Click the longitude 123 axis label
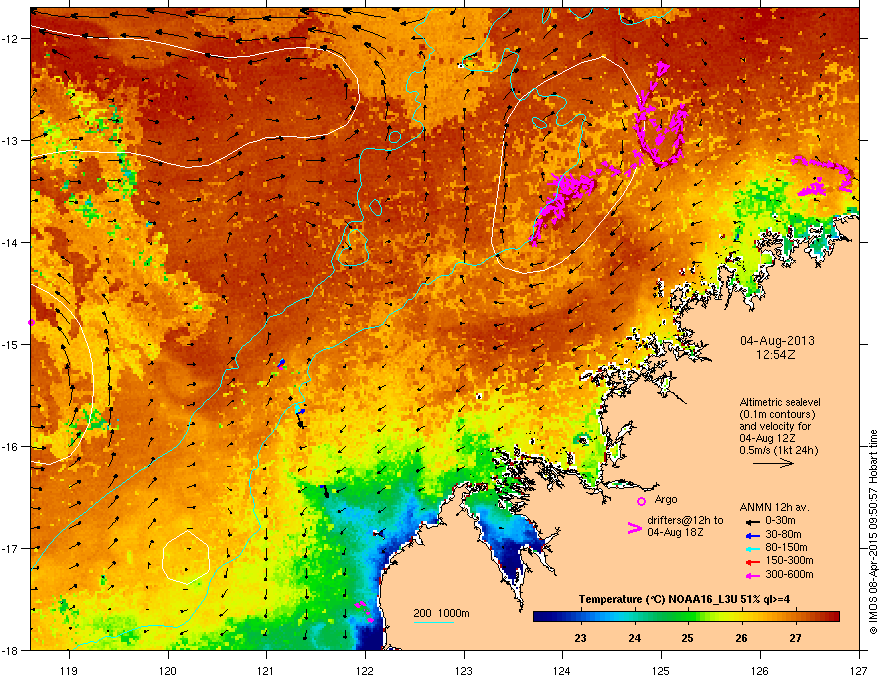Viewport: 880px width, 680px height. coord(464,670)
